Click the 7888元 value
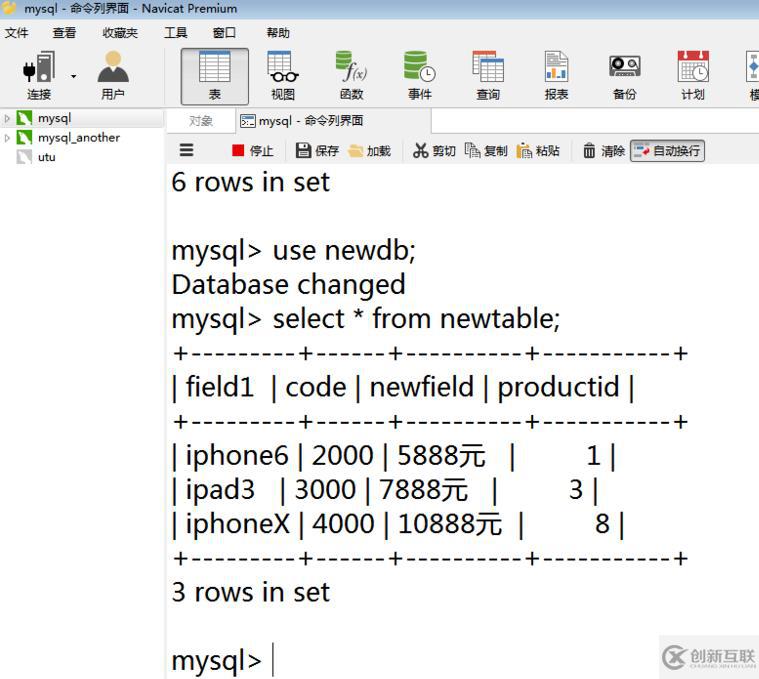 (x=424, y=490)
